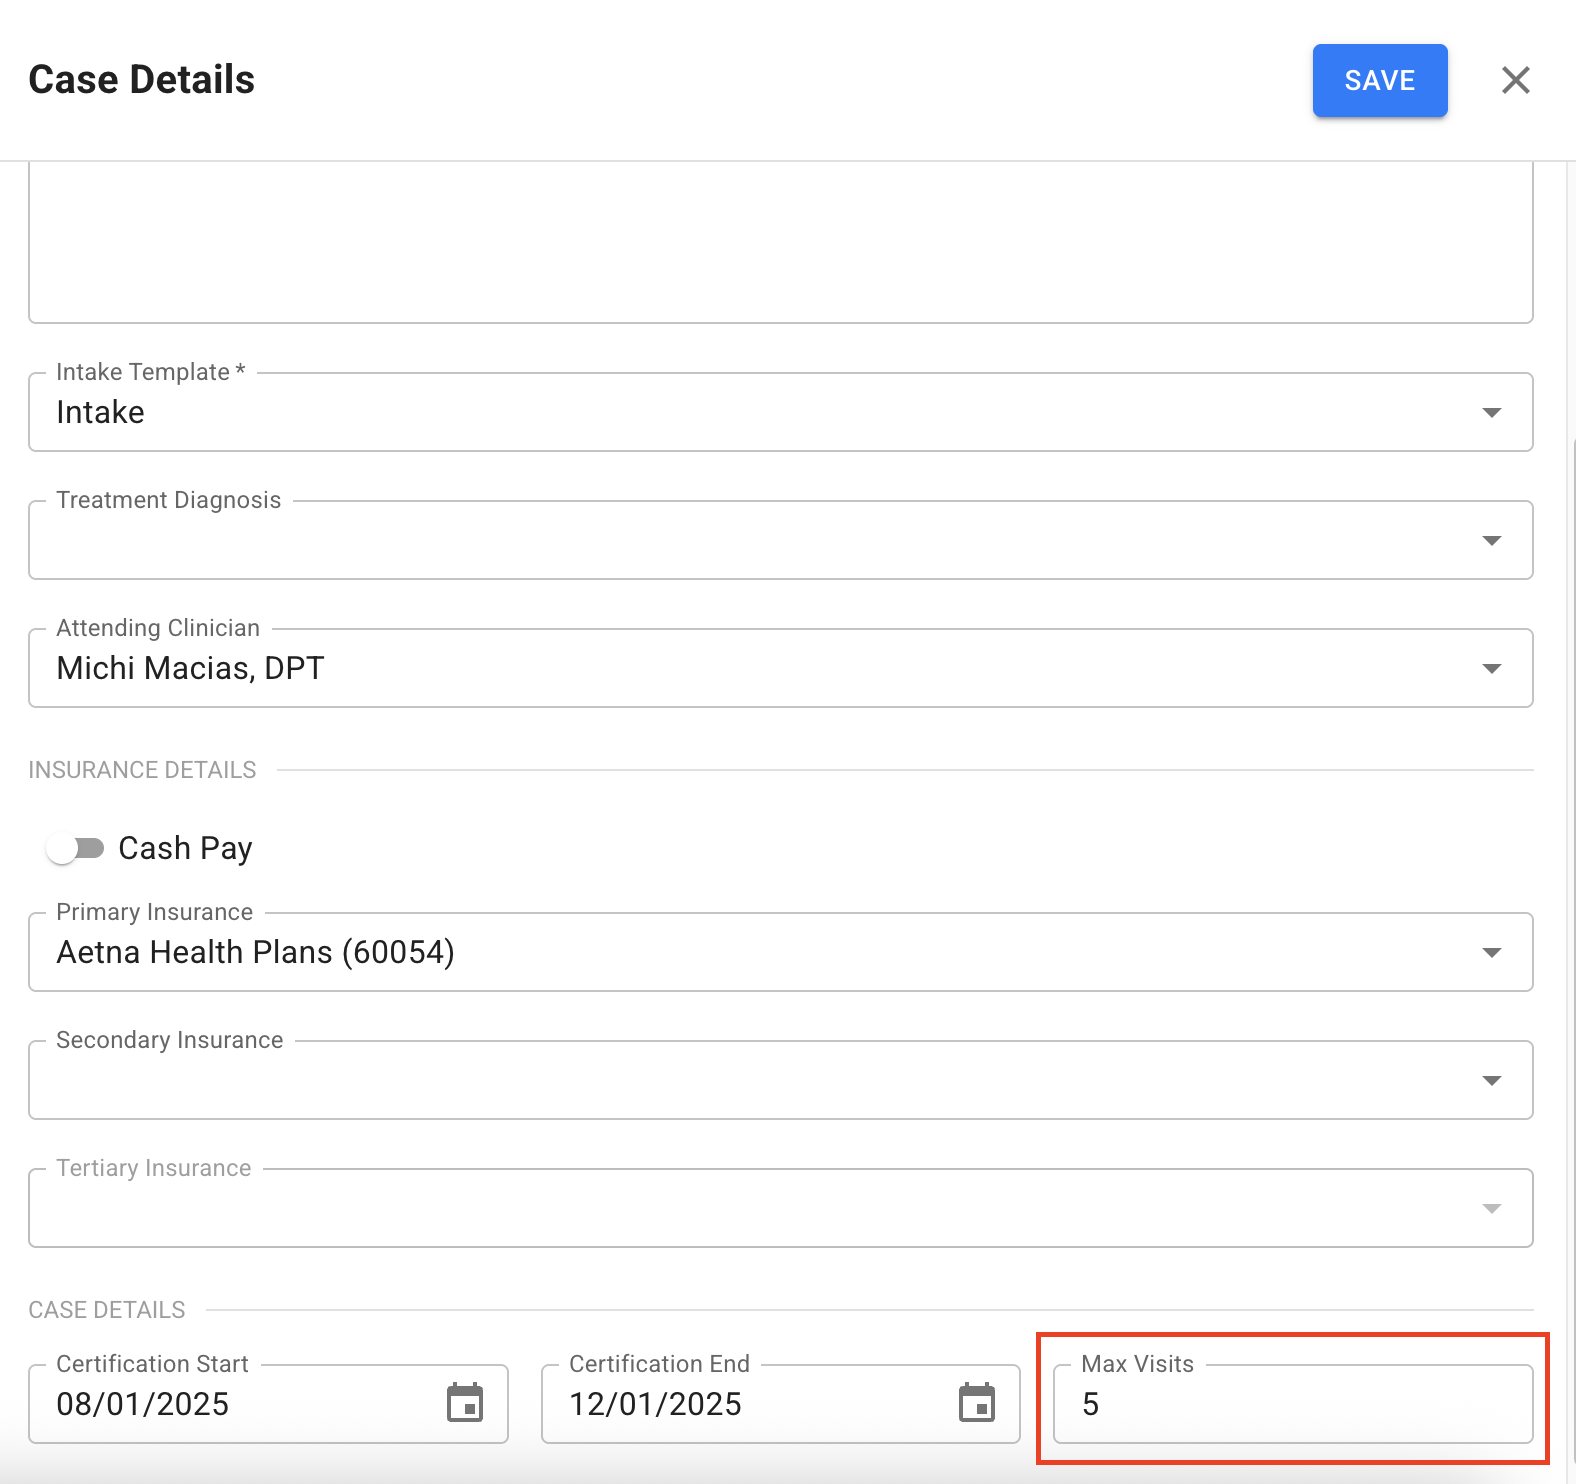Close the Case Details dialog
The image size is (1576, 1484).
(x=1515, y=80)
